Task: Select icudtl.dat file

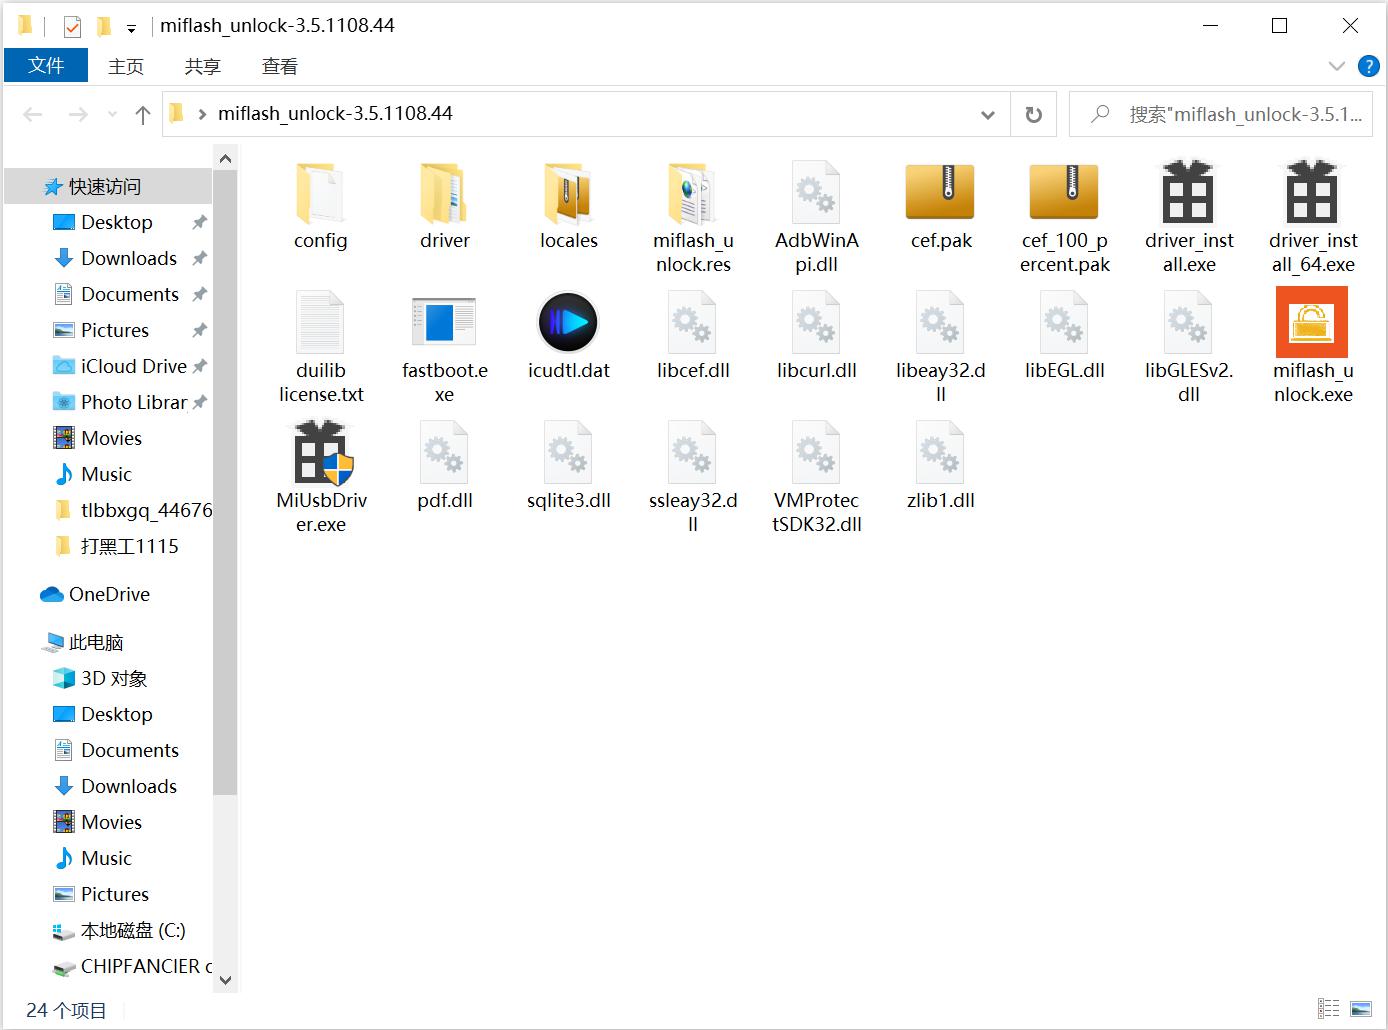Action: point(568,336)
